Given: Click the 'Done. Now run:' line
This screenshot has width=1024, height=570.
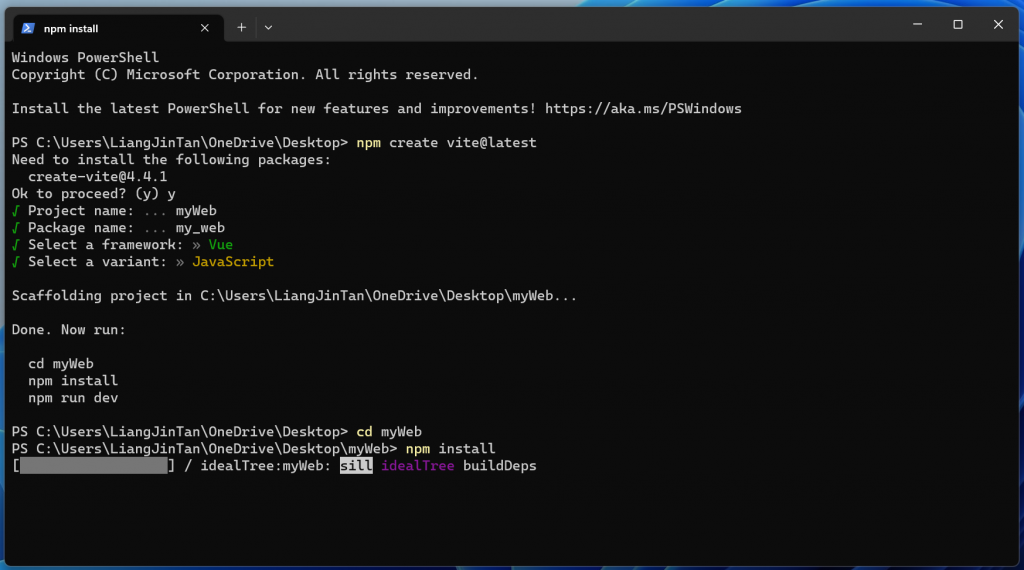Looking at the screenshot, I should coord(69,330).
